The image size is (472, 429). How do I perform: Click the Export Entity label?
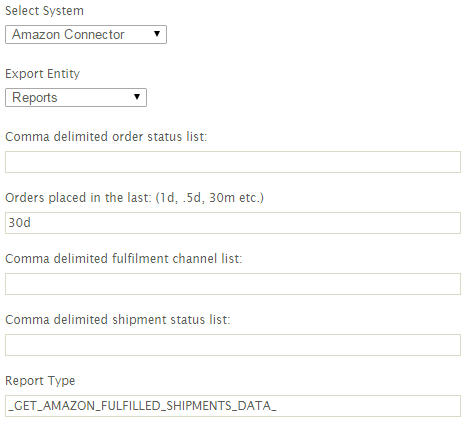42,74
